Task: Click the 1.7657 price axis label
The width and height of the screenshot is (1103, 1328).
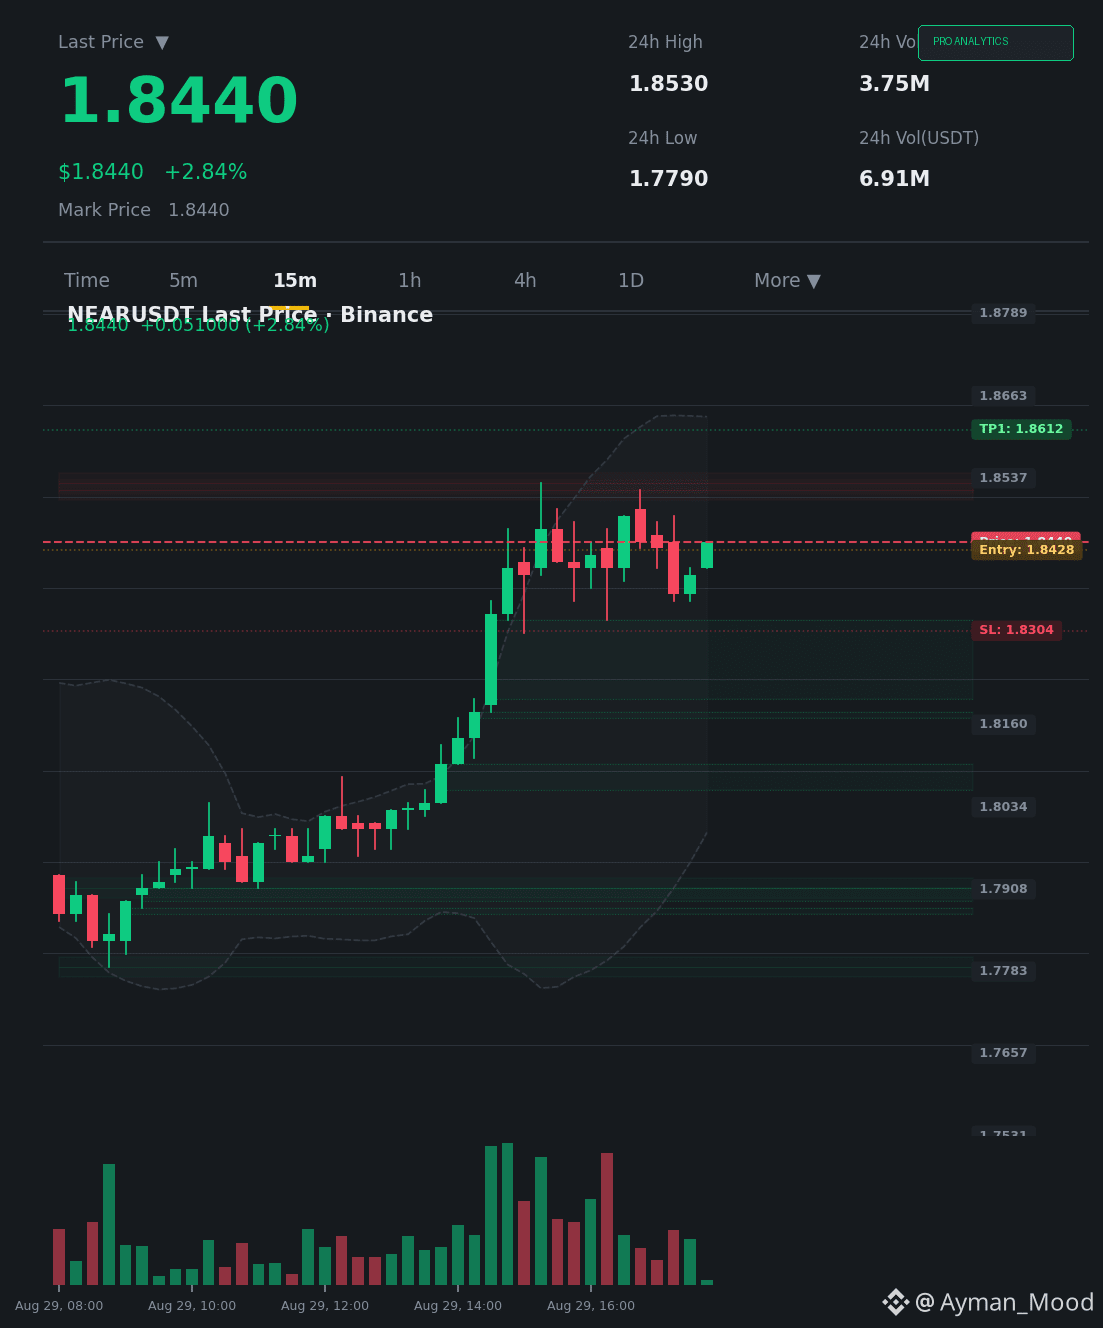Action: tap(1003, 1053)
